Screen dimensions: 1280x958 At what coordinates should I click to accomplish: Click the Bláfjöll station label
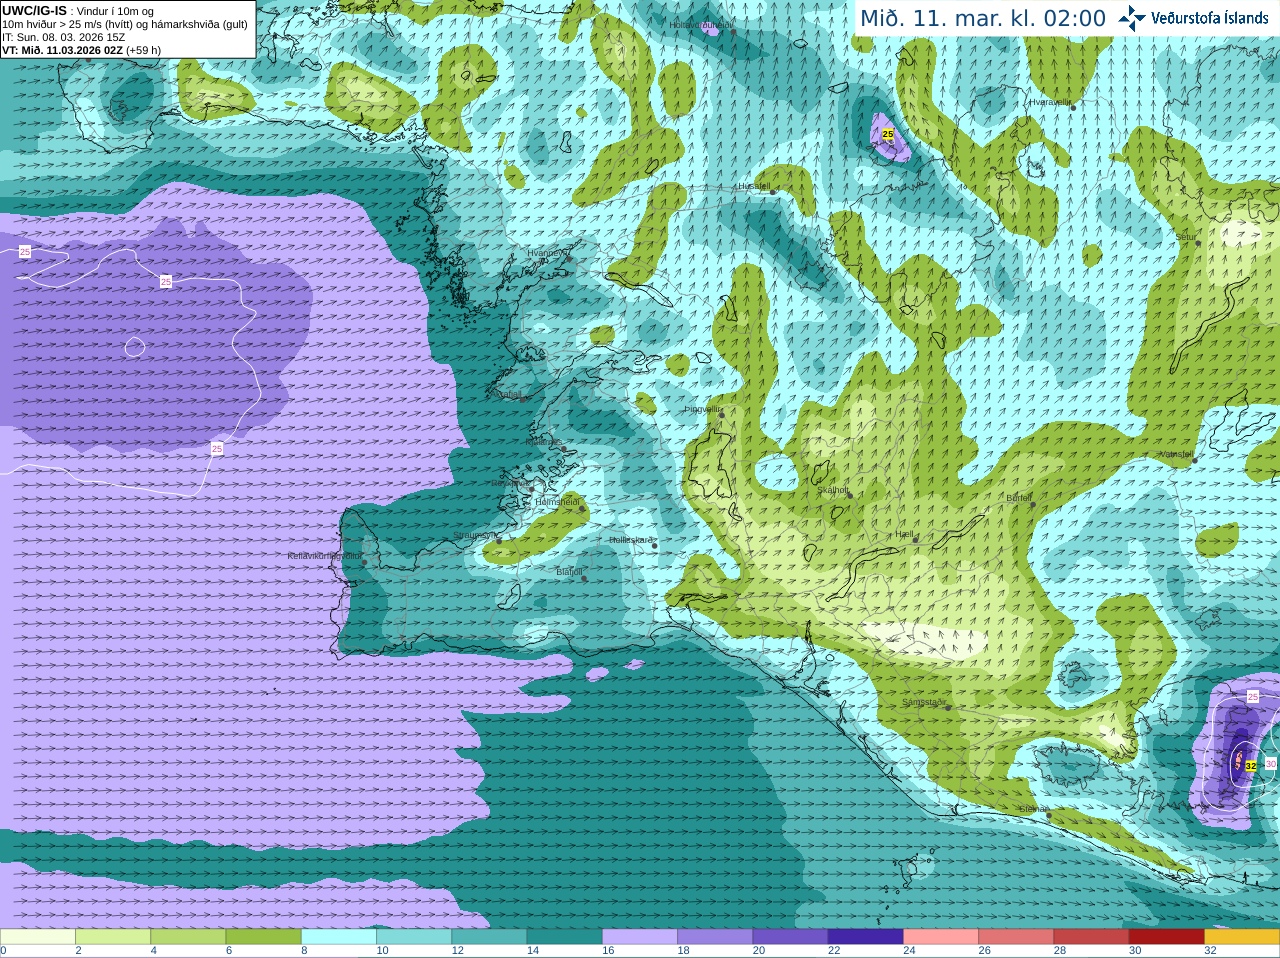click(569, 572)
